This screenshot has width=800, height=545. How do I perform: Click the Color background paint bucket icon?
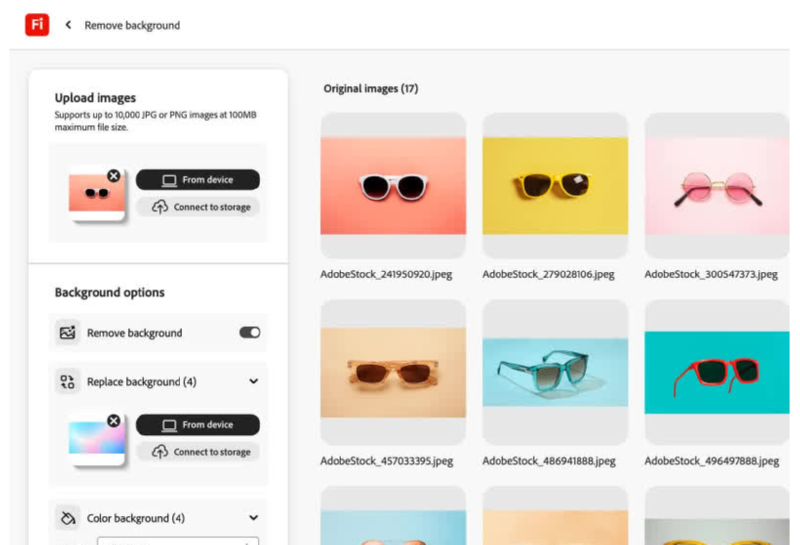[67, 518]
